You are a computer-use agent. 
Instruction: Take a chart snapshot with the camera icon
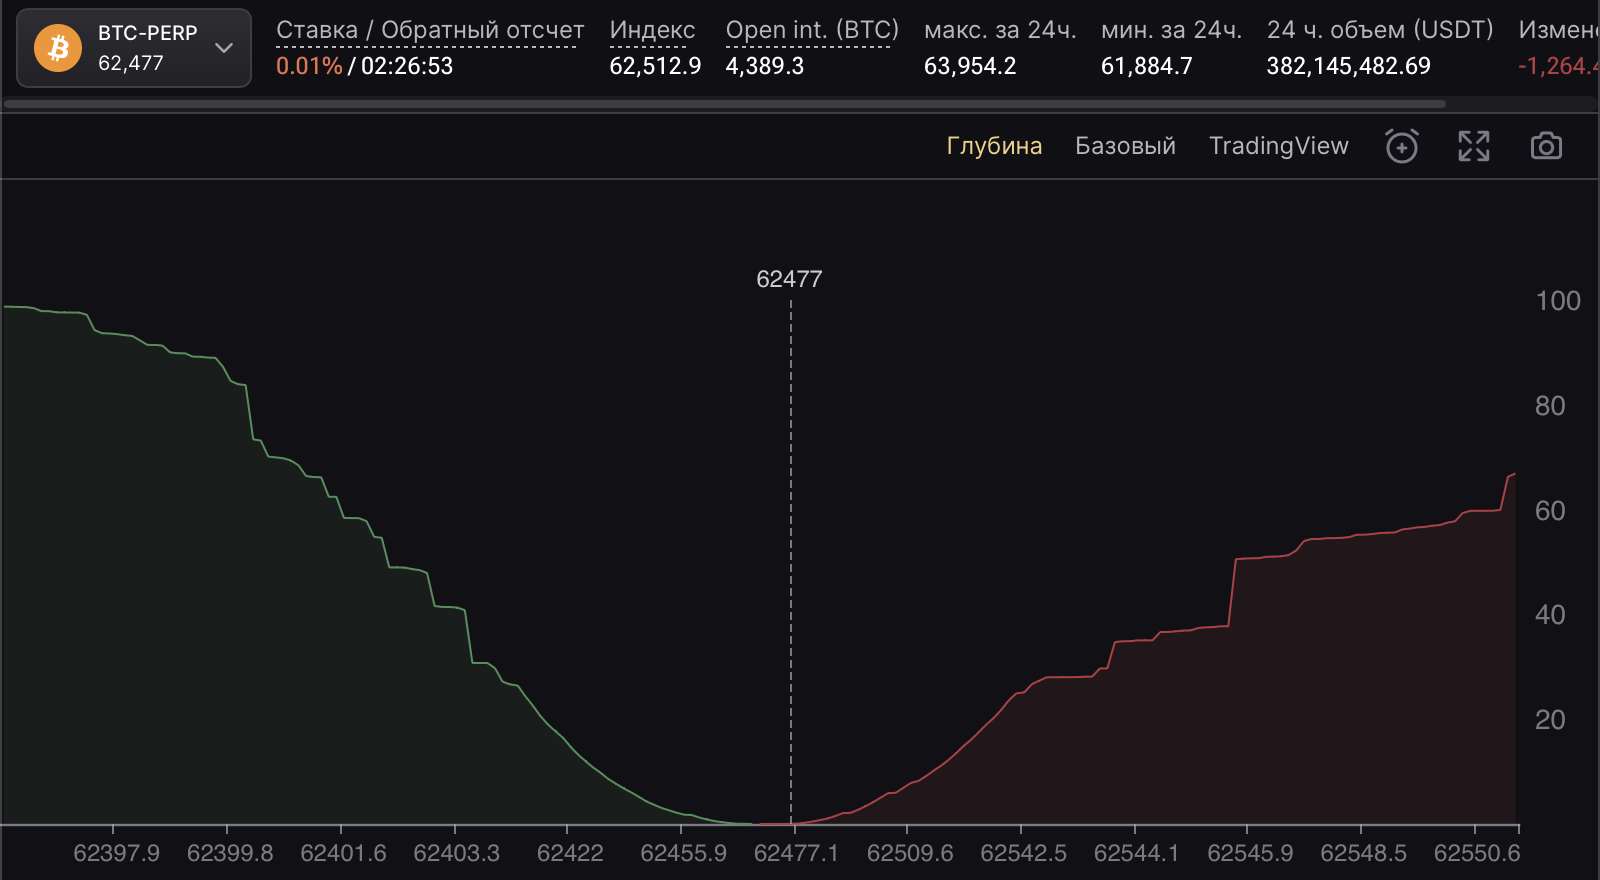[x=1546, y=146]
